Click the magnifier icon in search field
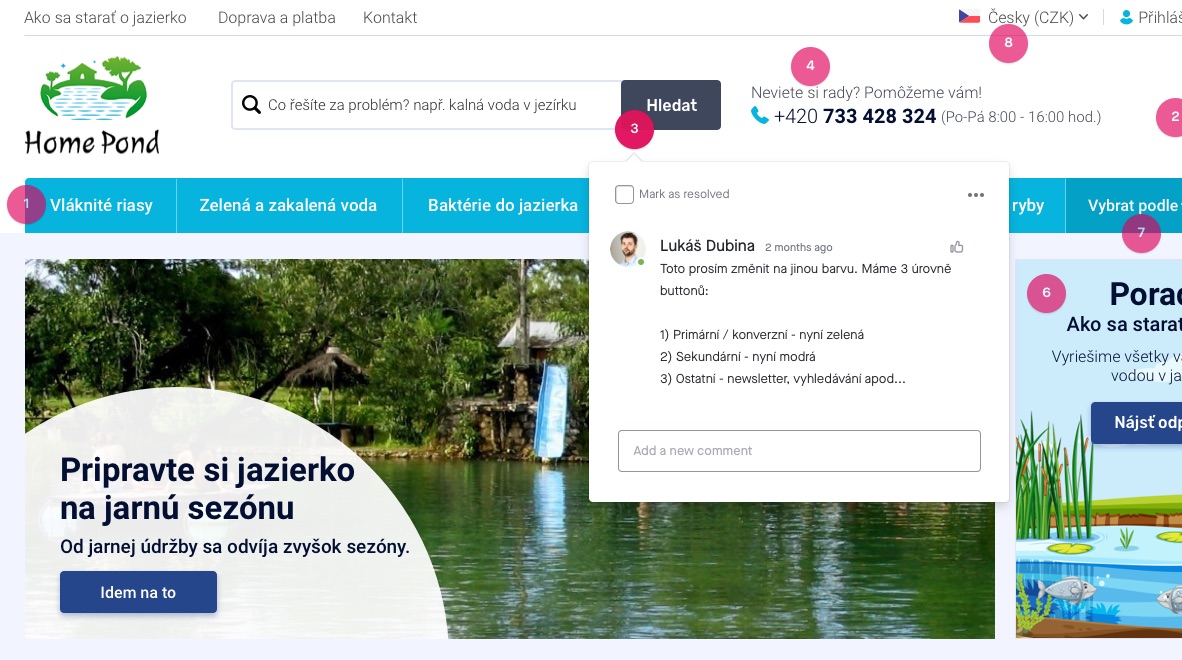This screenshot has height=660, width=1182. pos(251,105)
